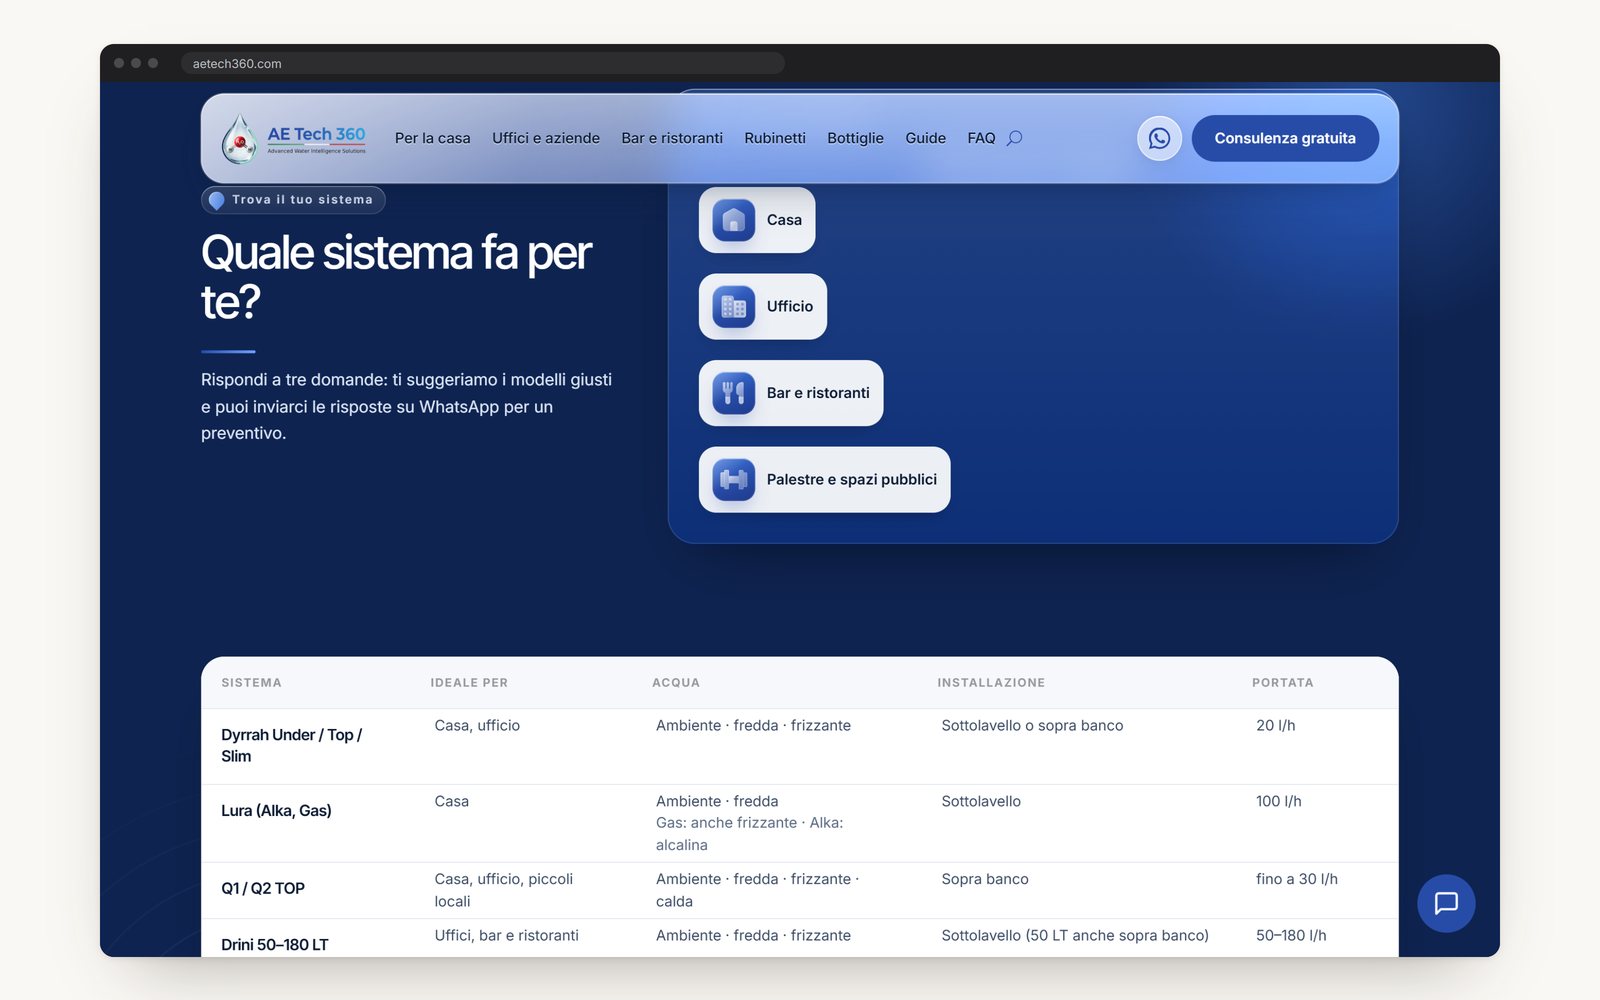Open the chat bubble widget
The image size is (1600, 1000).
click(1446, 903)
